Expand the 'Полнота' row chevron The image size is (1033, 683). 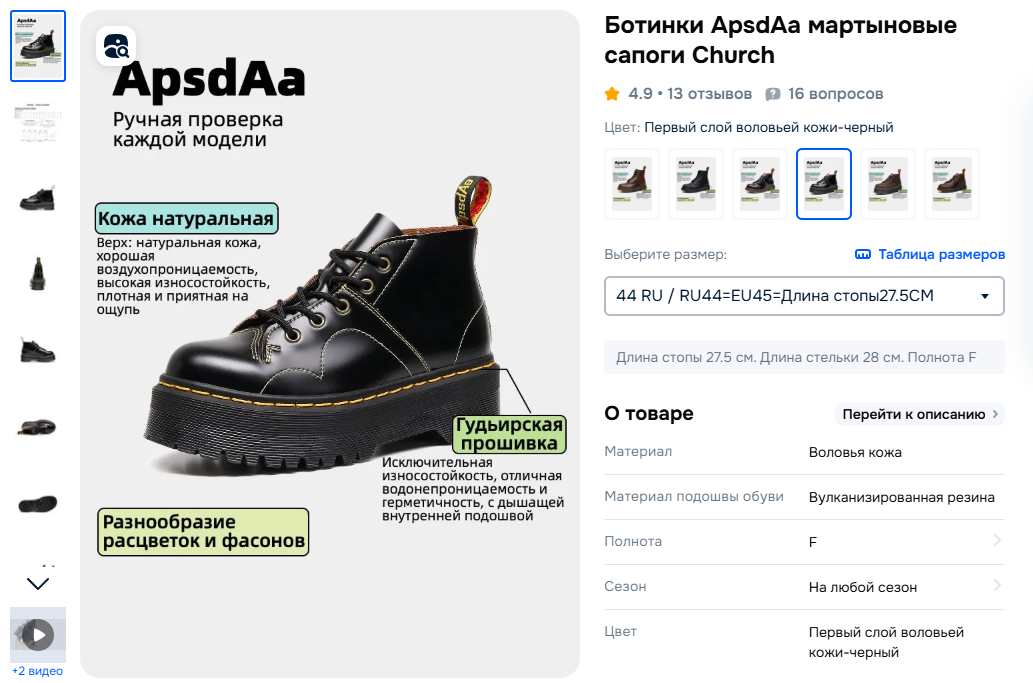point(997,541)
